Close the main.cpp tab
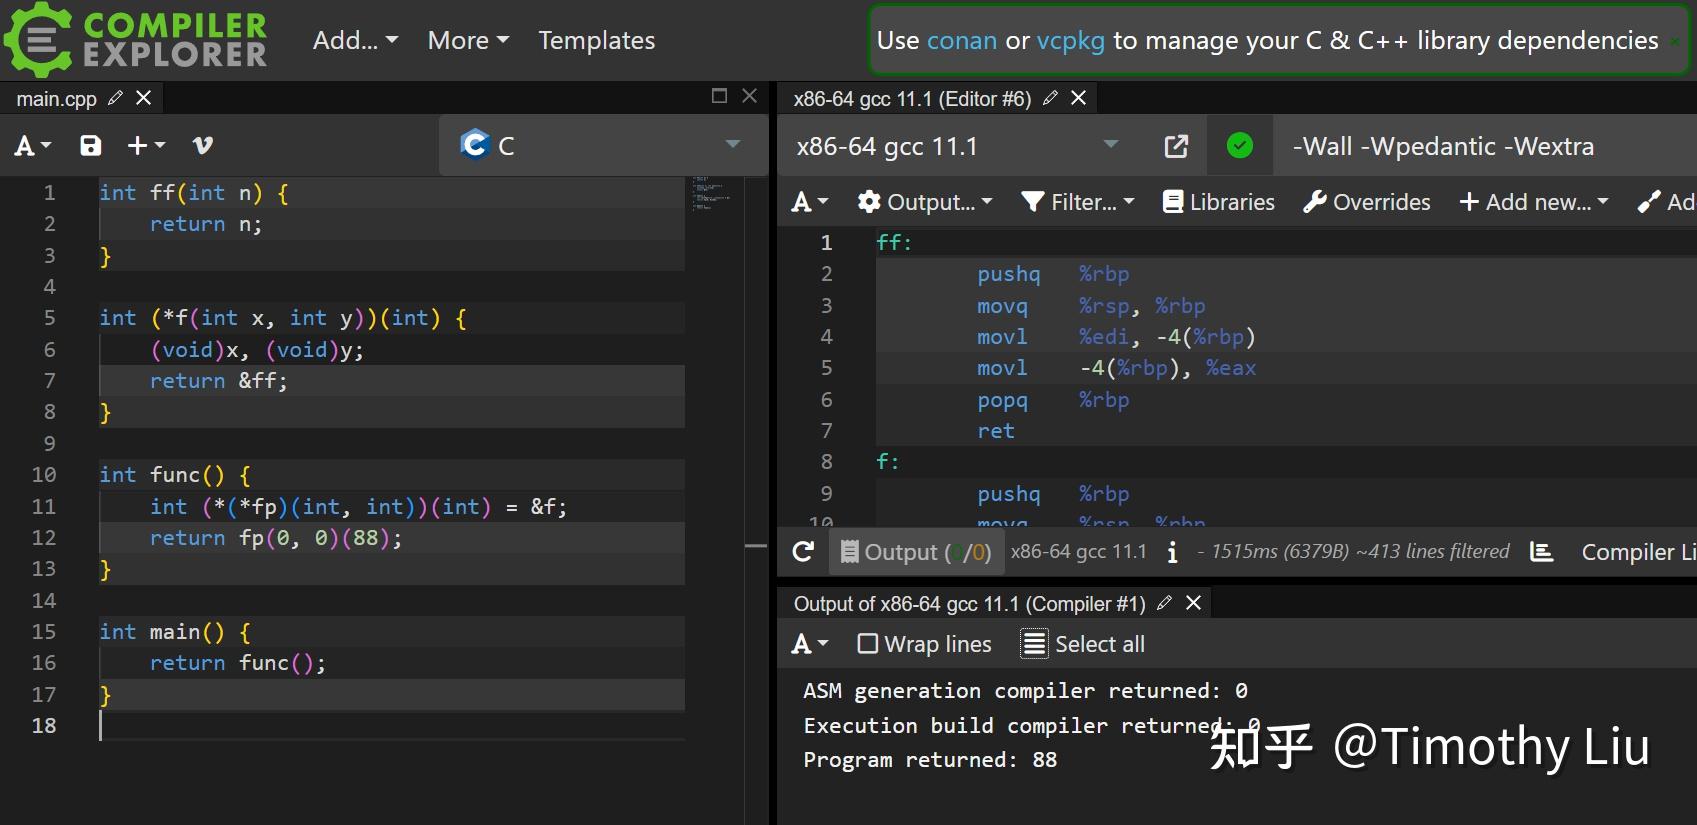Viewport: 1697px width, 825px height. pyautogui.click(x=144, y=98)
